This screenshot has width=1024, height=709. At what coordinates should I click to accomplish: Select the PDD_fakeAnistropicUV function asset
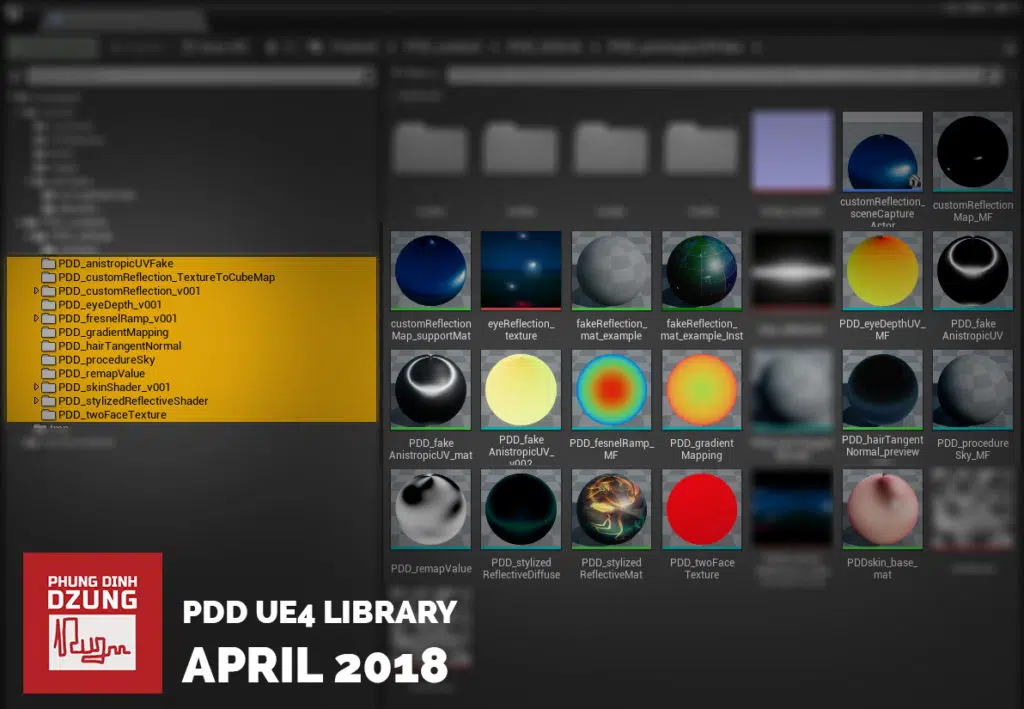(972, 270)
